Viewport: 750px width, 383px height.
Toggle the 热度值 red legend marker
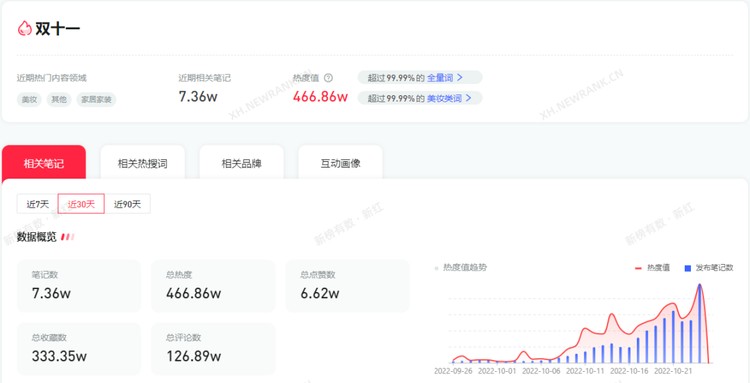click(x=638, y=268)
